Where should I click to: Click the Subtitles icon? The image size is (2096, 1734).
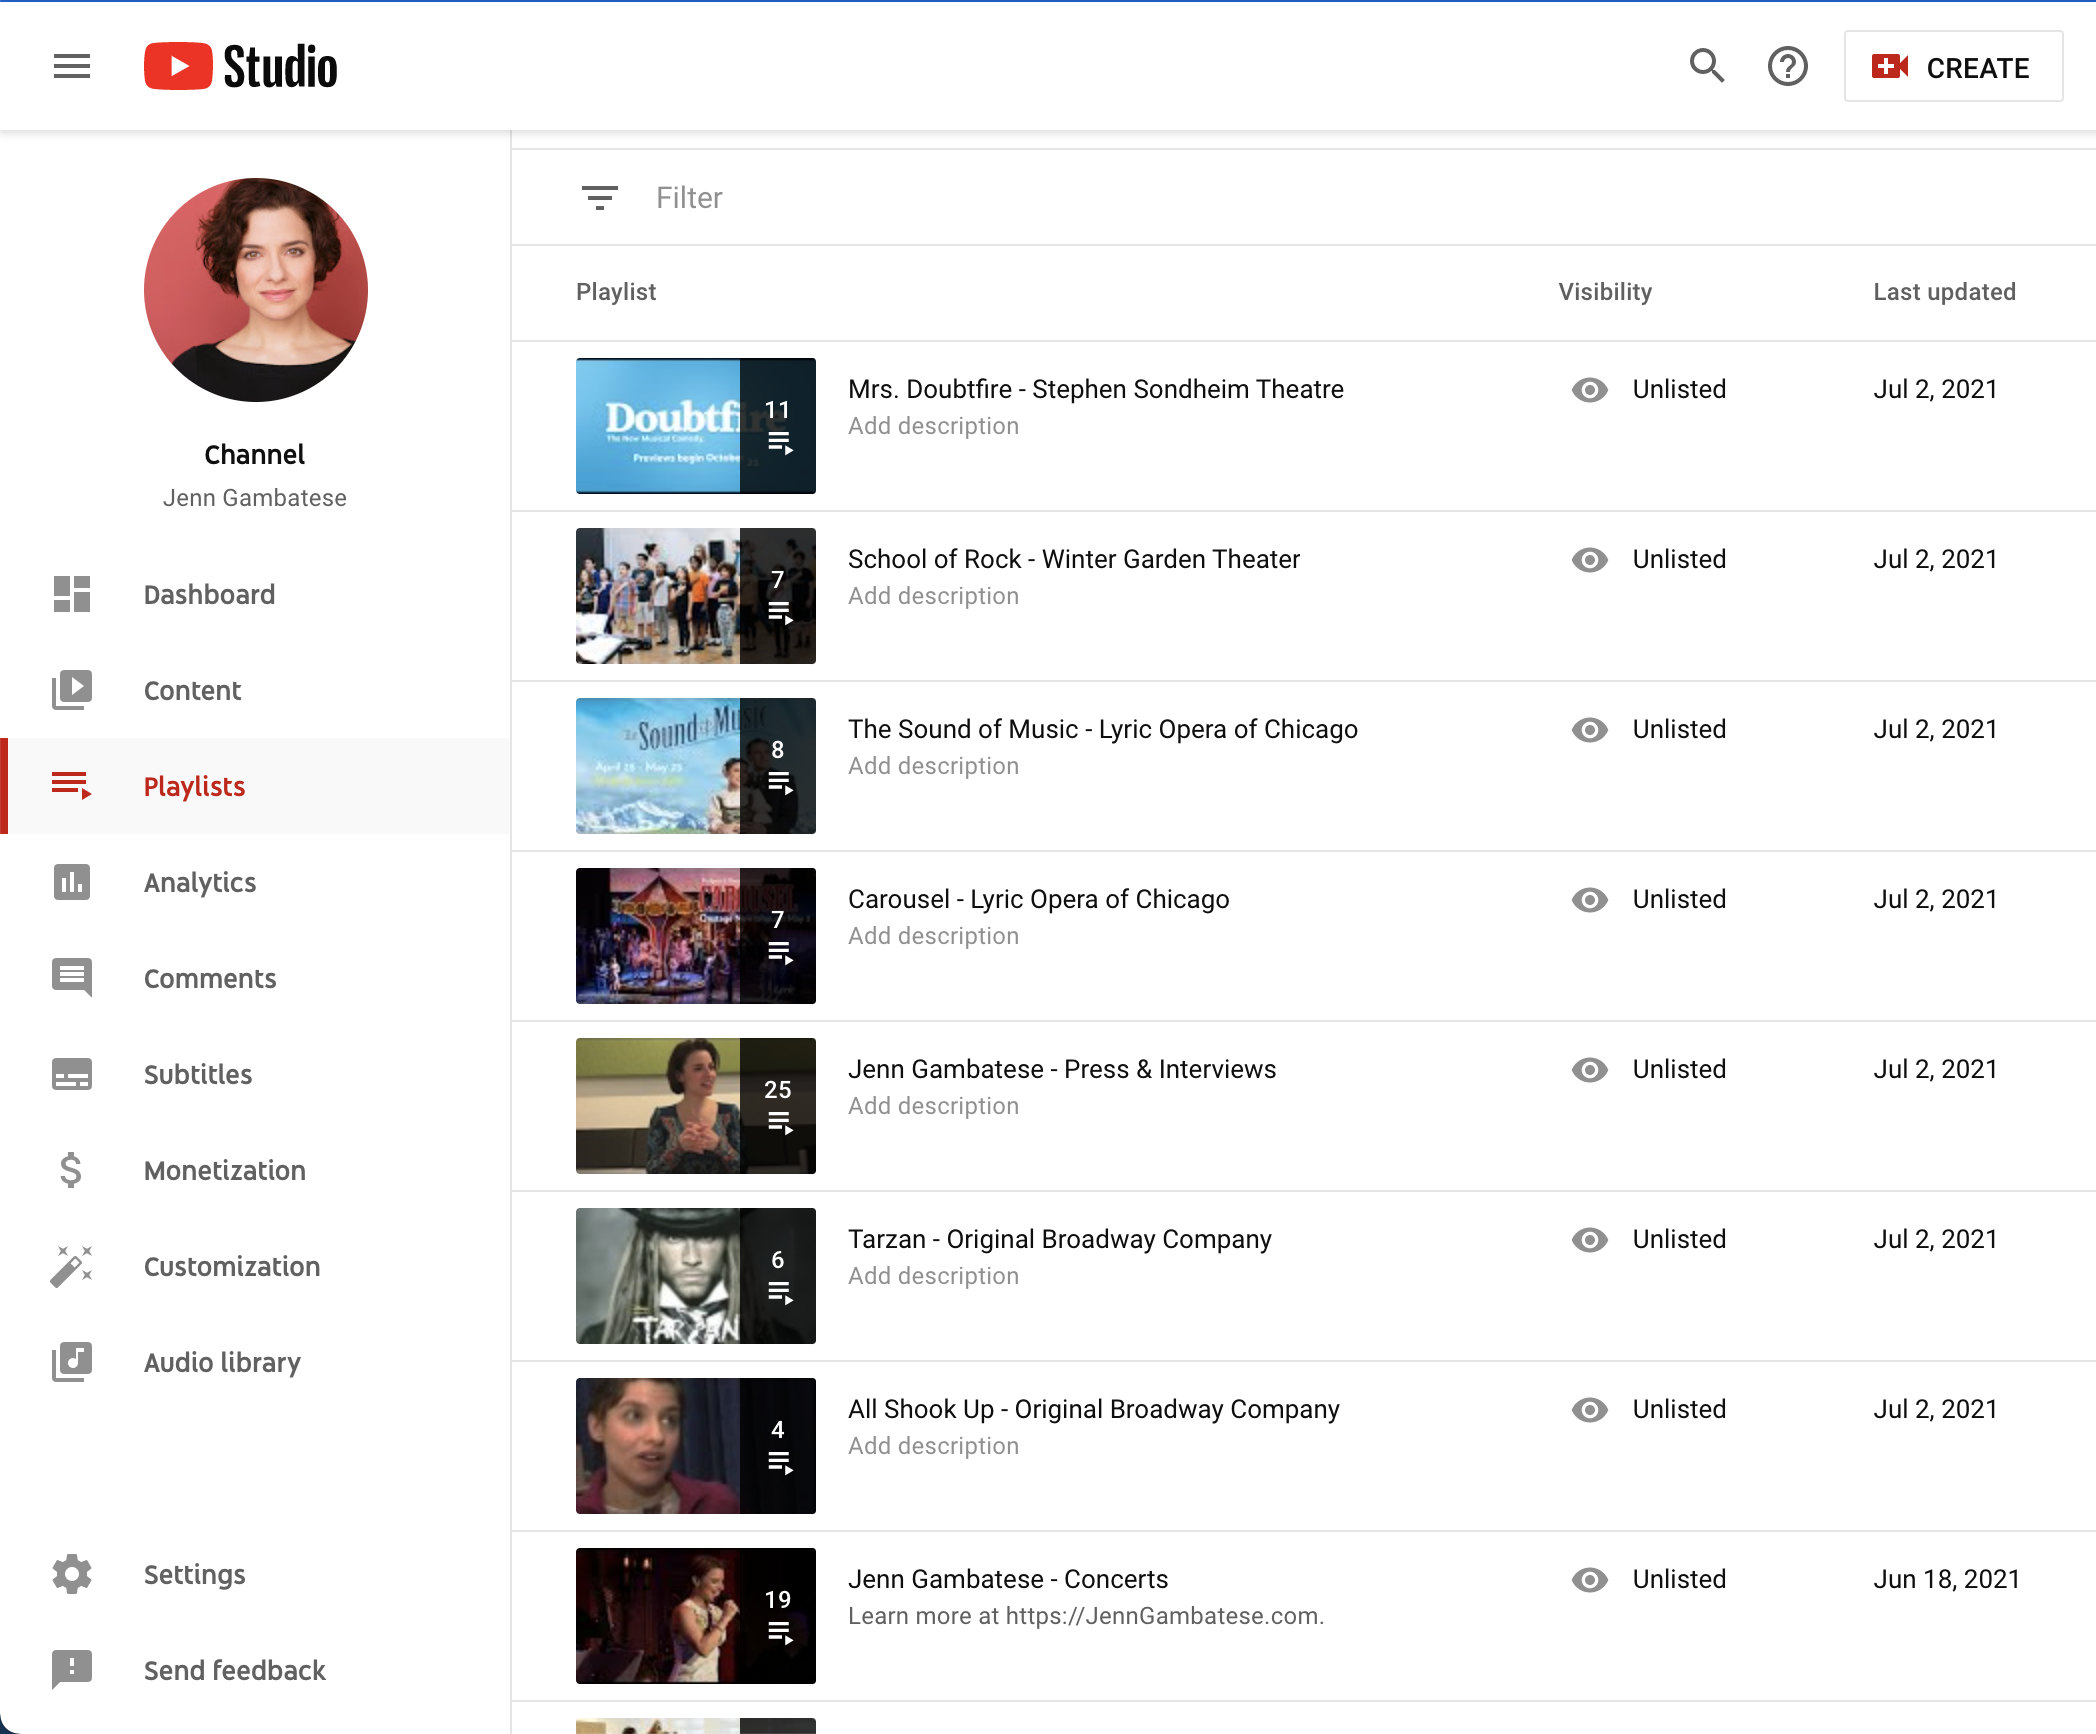point(72,1074)
